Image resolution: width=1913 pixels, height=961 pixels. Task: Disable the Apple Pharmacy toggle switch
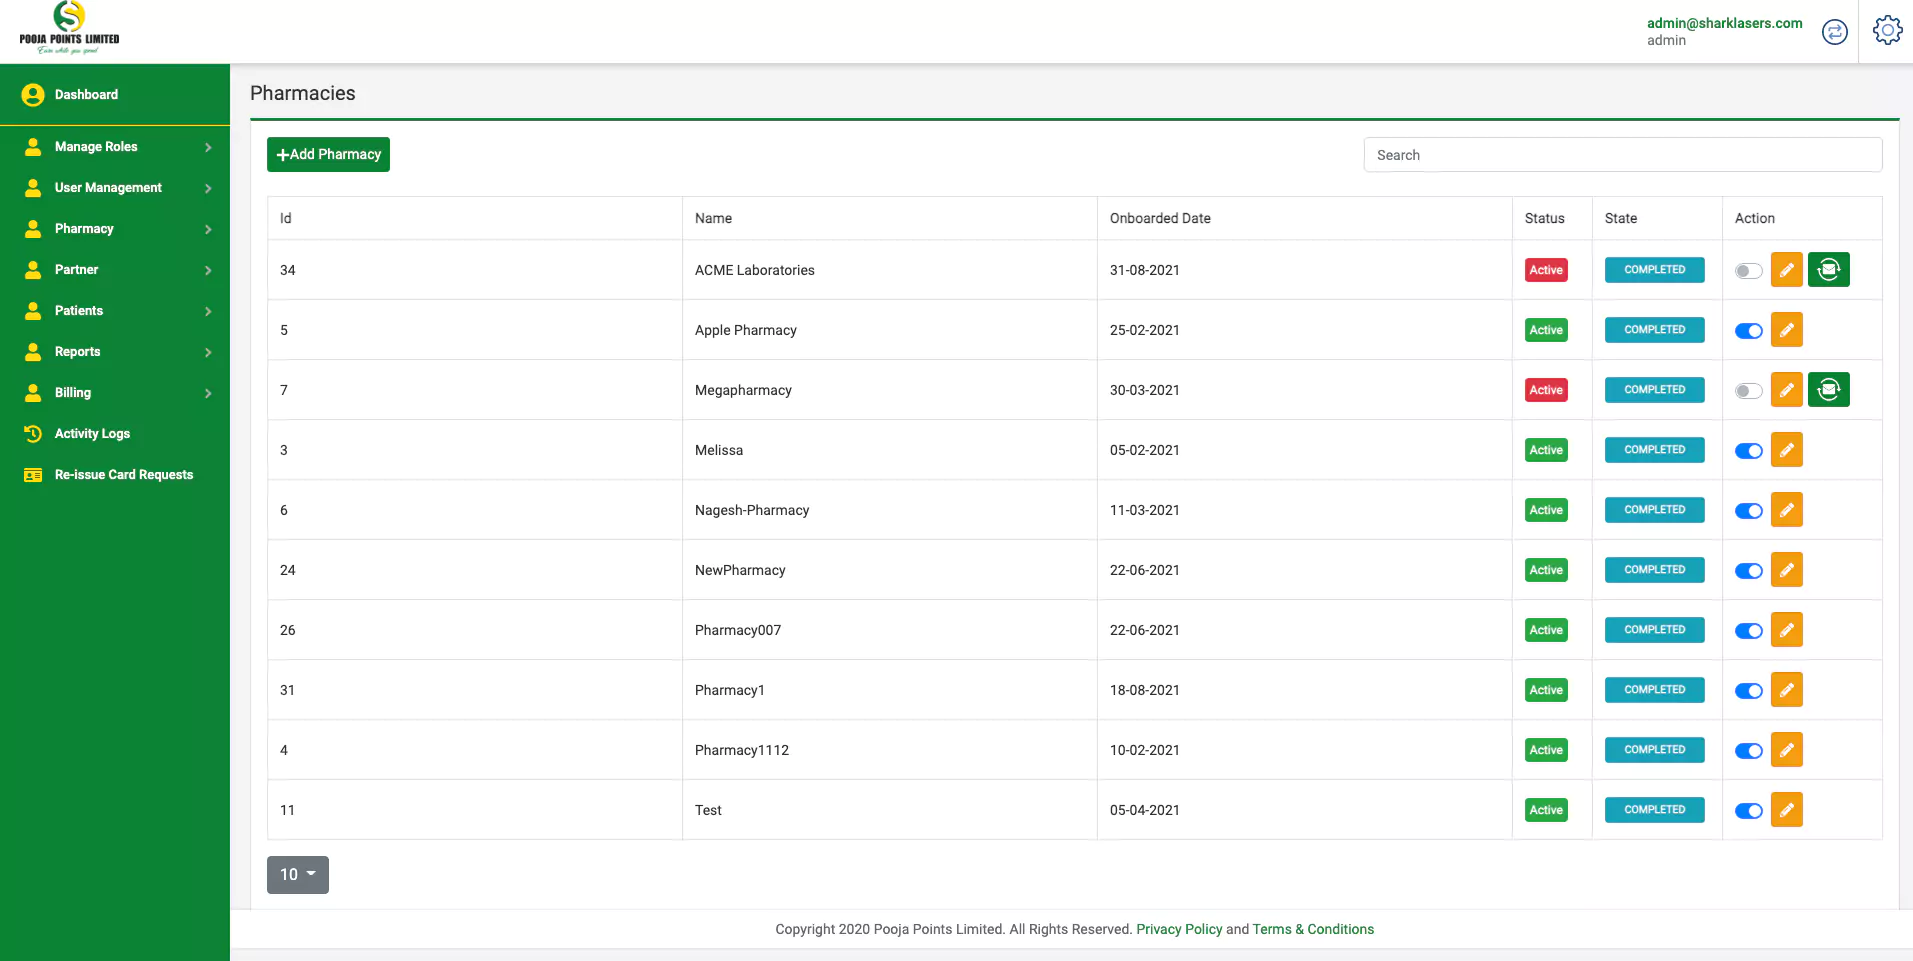click(1748, 331)
